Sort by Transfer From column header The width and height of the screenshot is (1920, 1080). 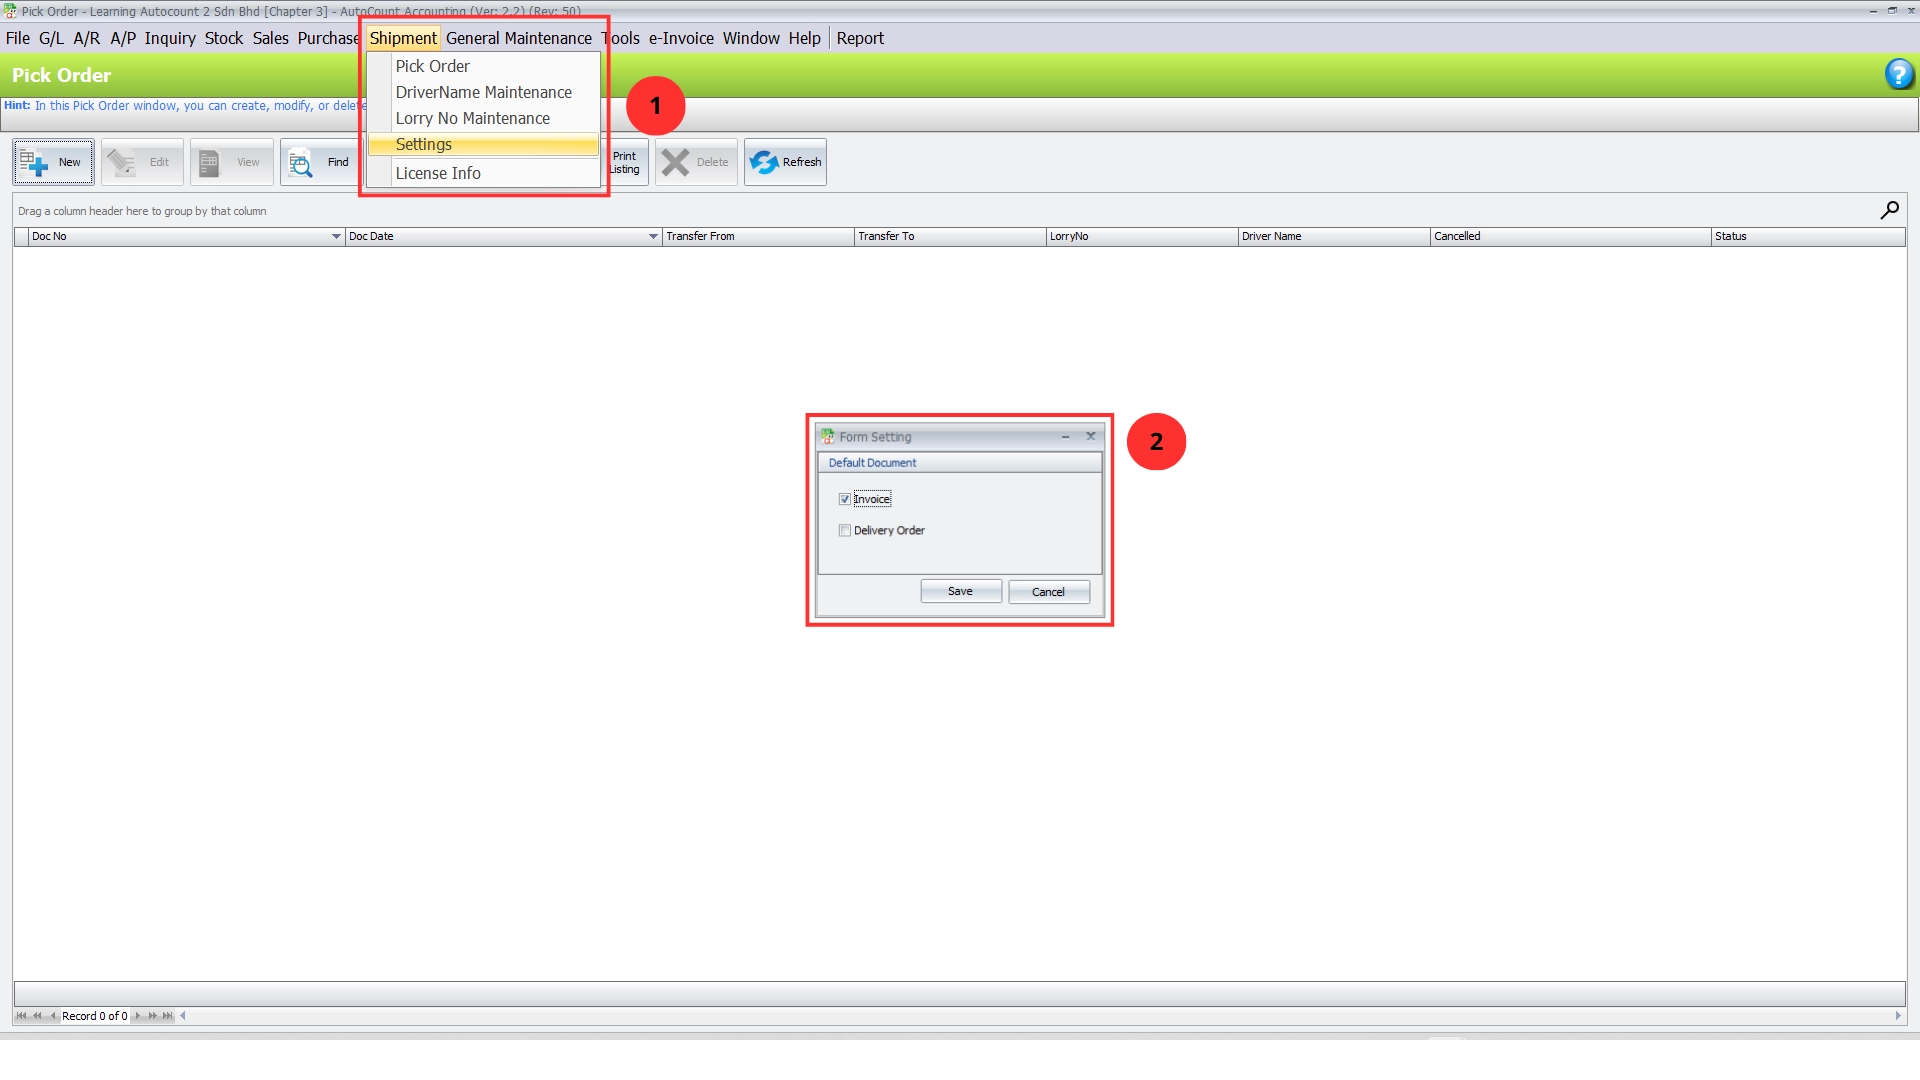pyautogui.click(x=758, y=237)
